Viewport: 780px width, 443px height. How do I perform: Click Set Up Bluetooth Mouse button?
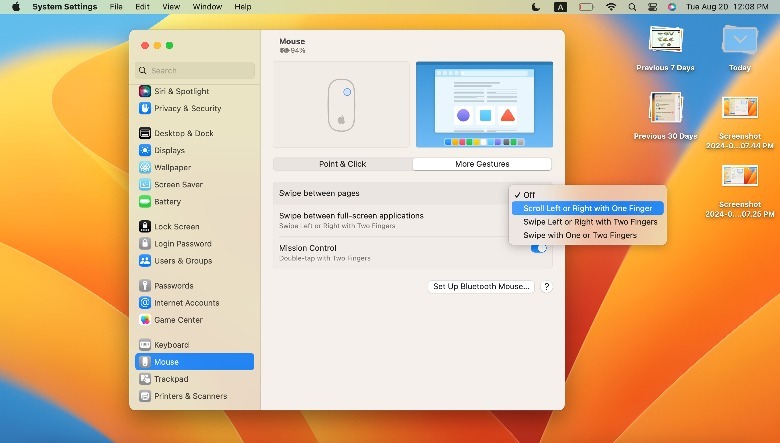click(481, 286)
